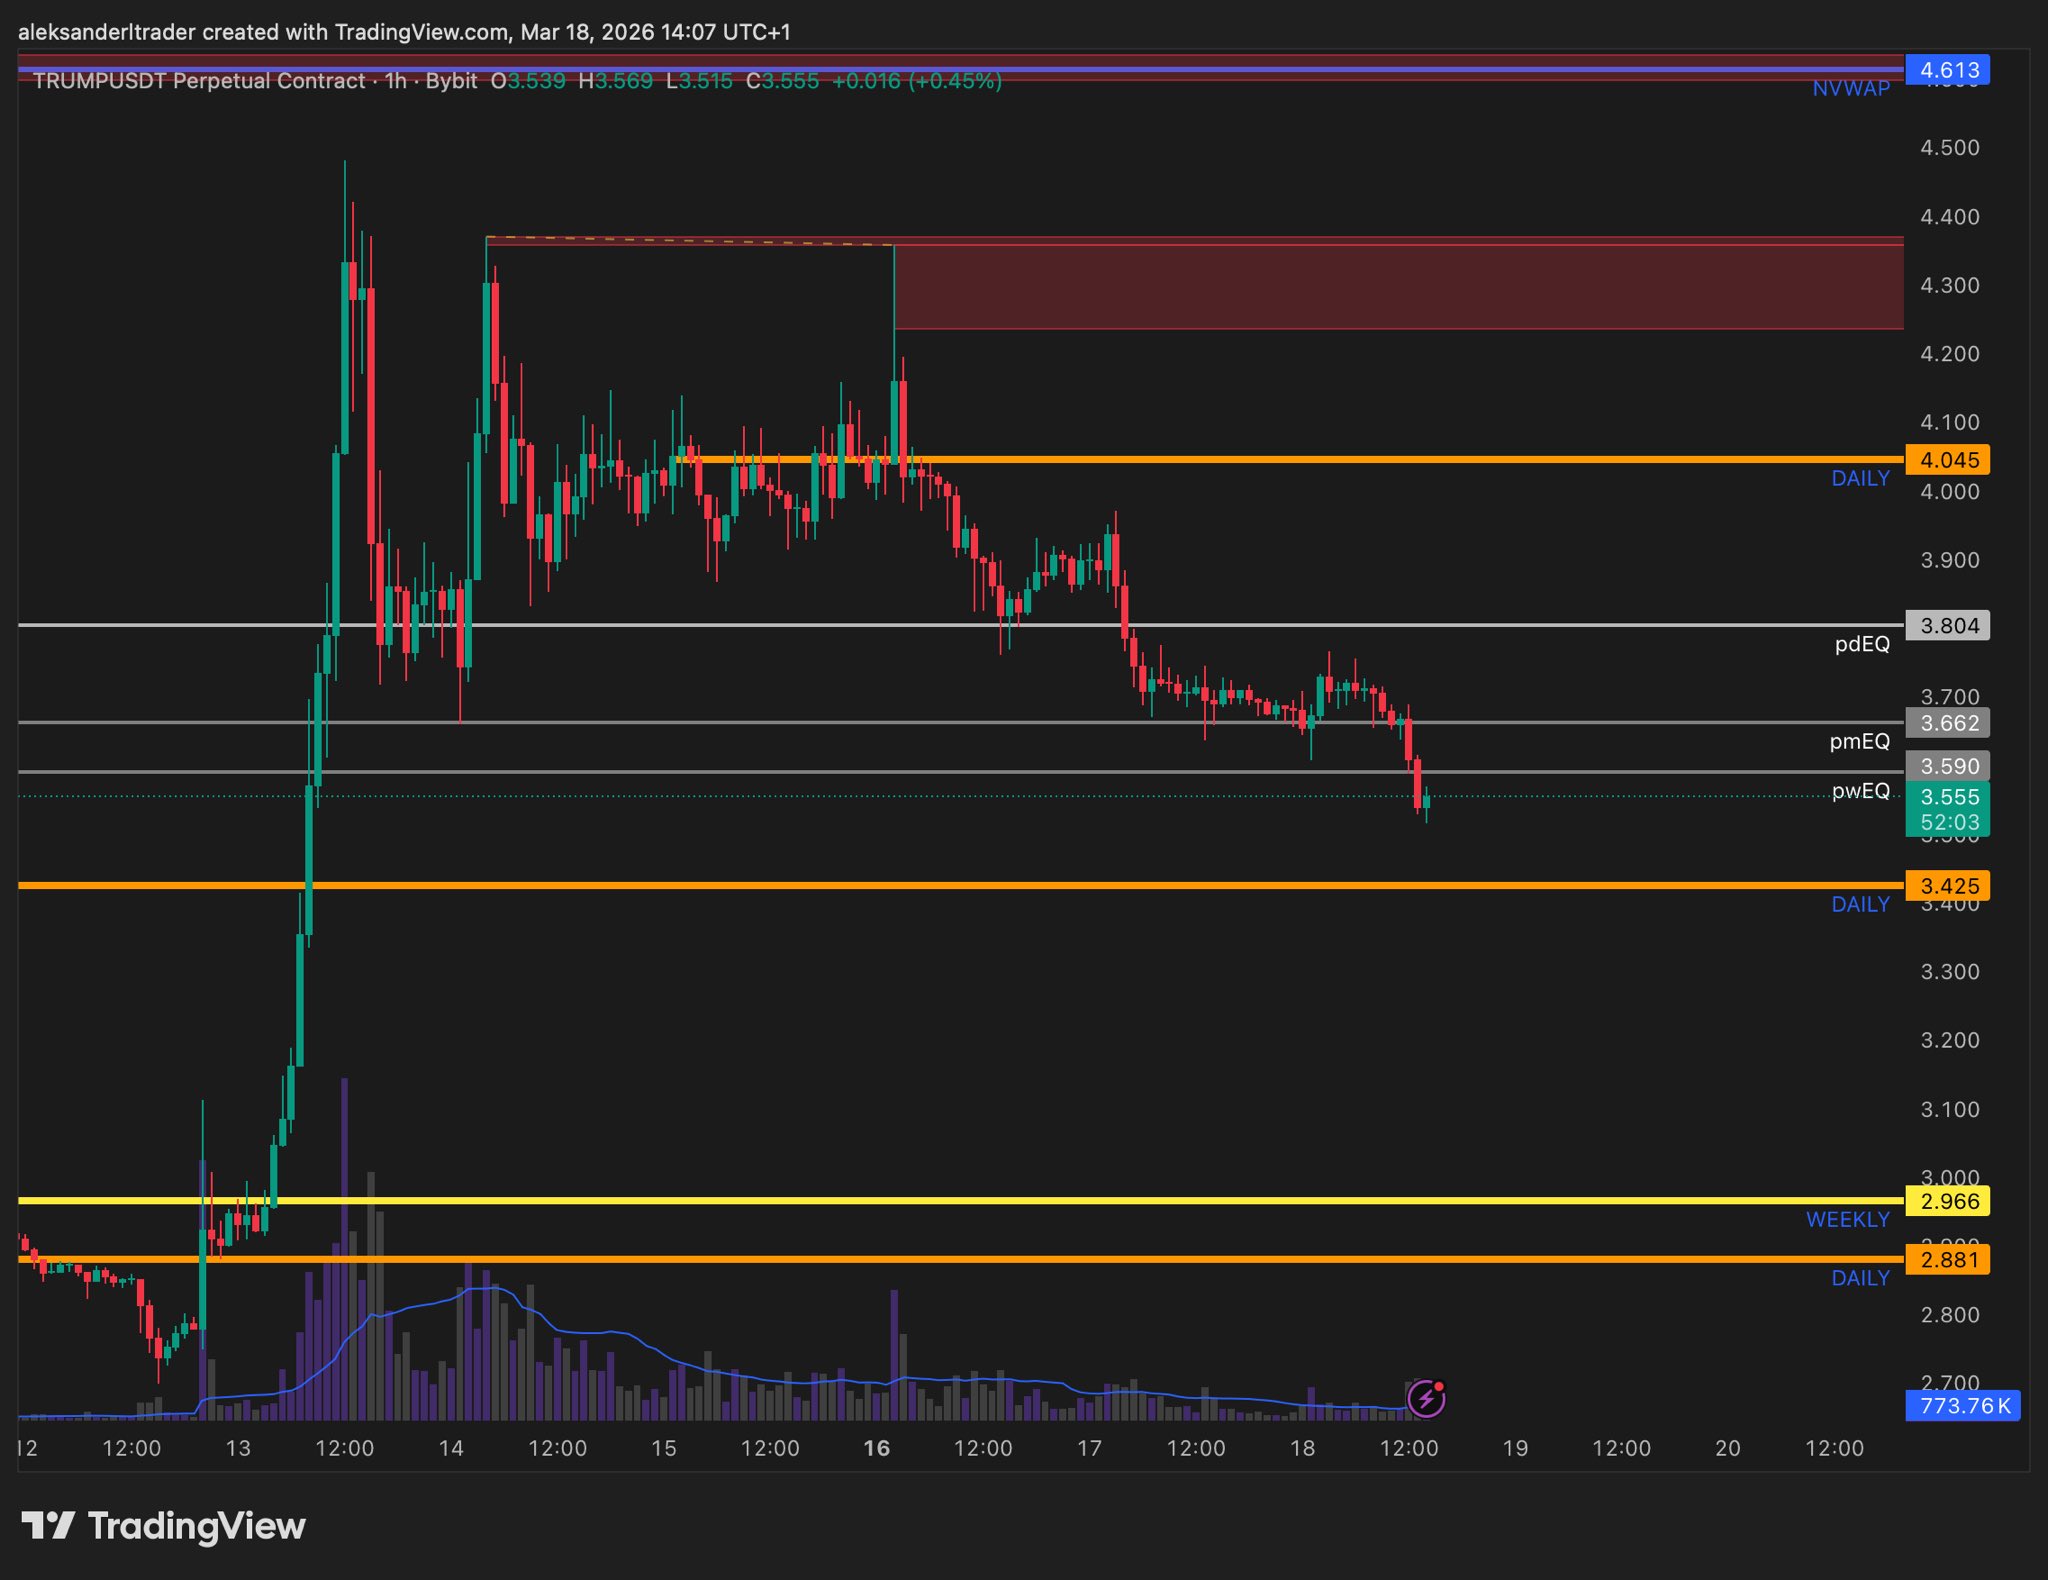
Task: Click the pwEQ line label
Action: 1860,791
